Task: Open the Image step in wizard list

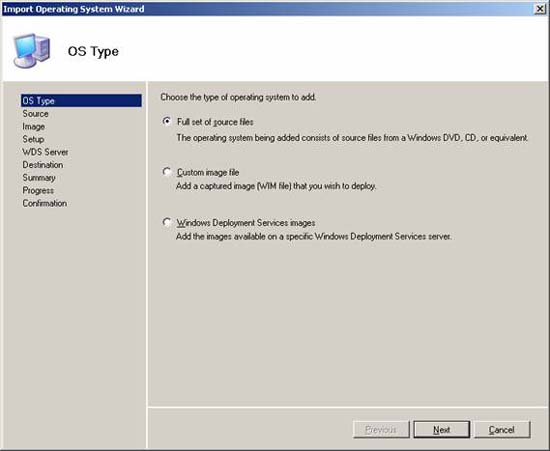Action: click(33, 127)
